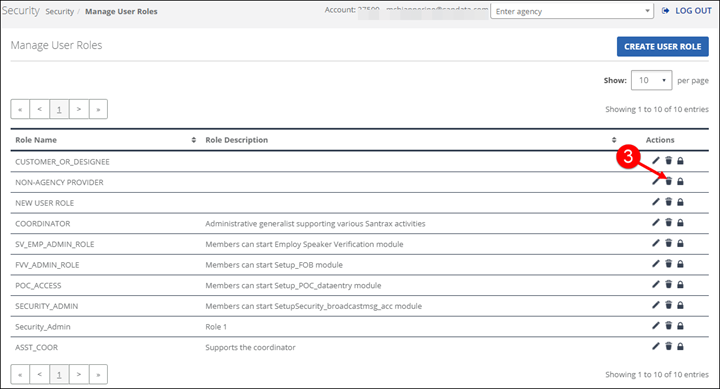Edit the SV_EMP_ADMIN_ROLE with pencil icon
The width and height of the screenshot is (720, 389).
tap(656, 243)
